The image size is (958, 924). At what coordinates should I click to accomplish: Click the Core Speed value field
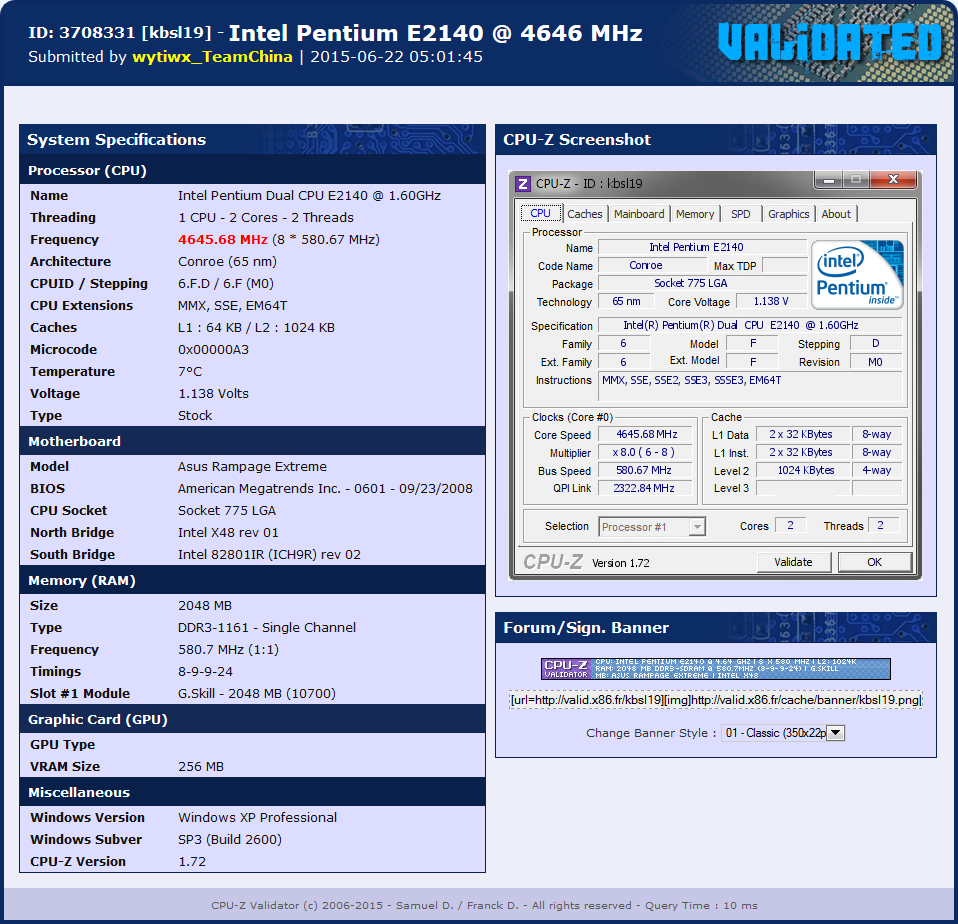646,434
